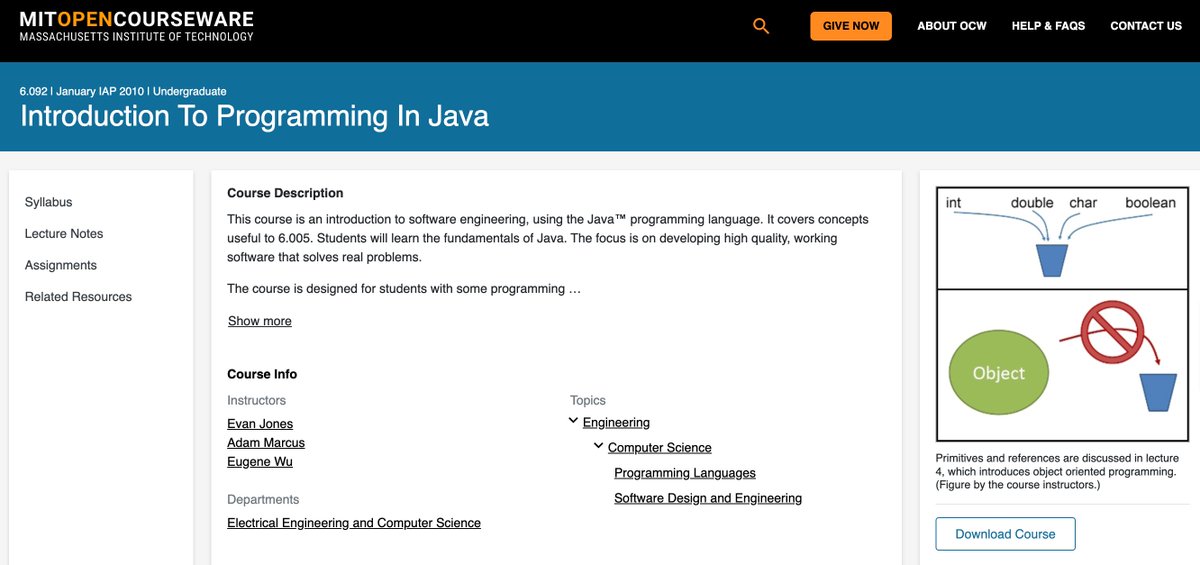Click the MIT OpenCourseWare logo
The height and width of the screenshot is (565, 1200).
137,26
